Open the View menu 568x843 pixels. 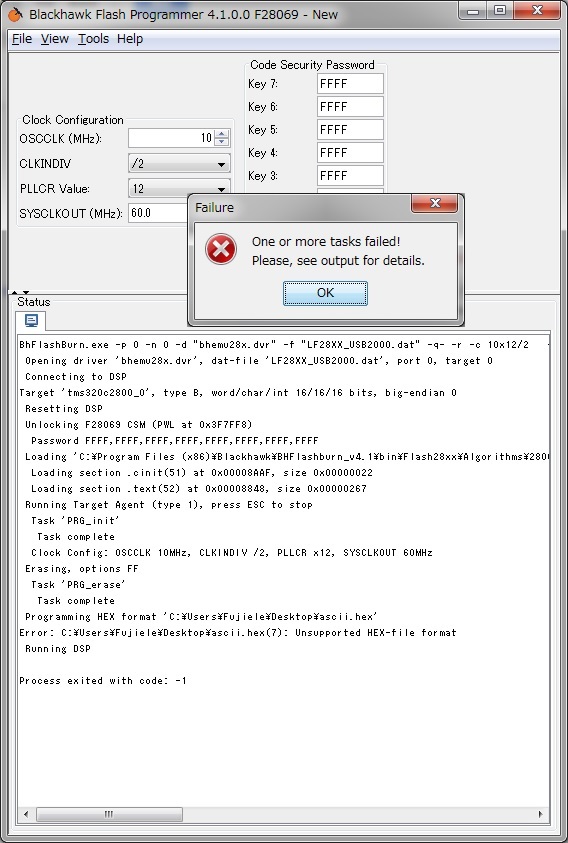pyautogui.click(x=54, y=39)
